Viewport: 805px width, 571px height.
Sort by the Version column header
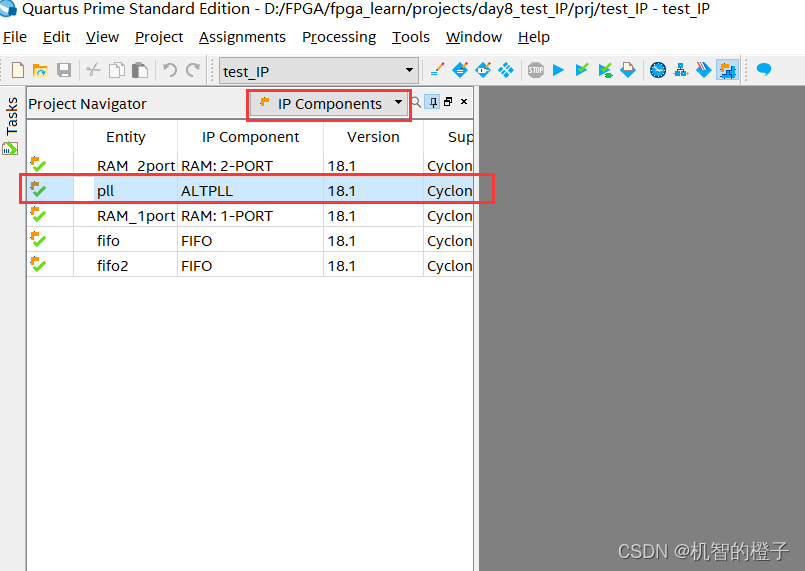coord(373,137)
